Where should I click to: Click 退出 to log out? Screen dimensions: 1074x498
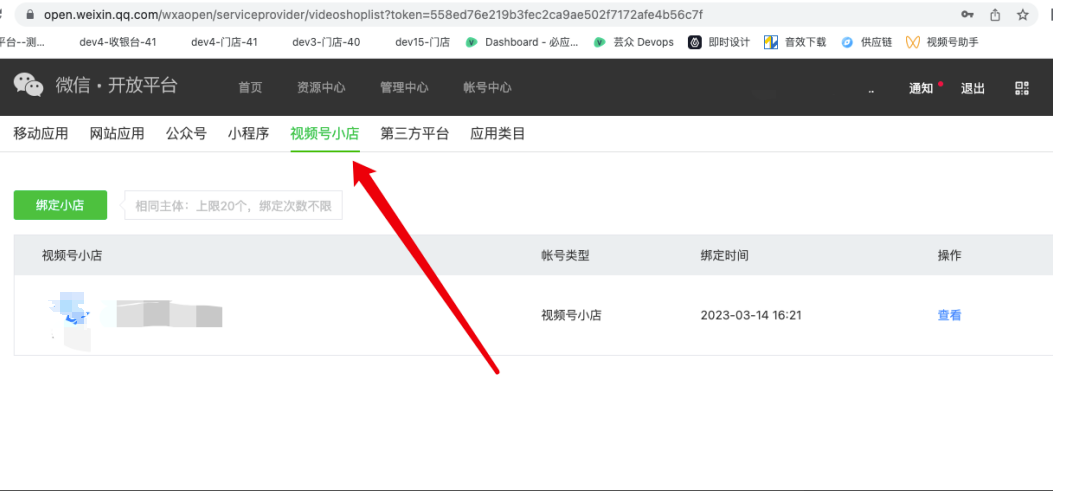pos(972,88)
